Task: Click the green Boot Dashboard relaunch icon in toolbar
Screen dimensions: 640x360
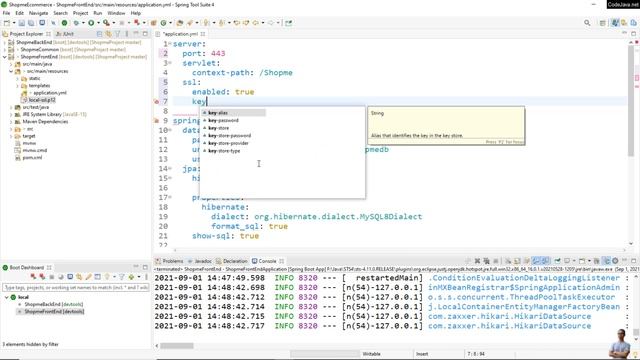Action: 64,23
